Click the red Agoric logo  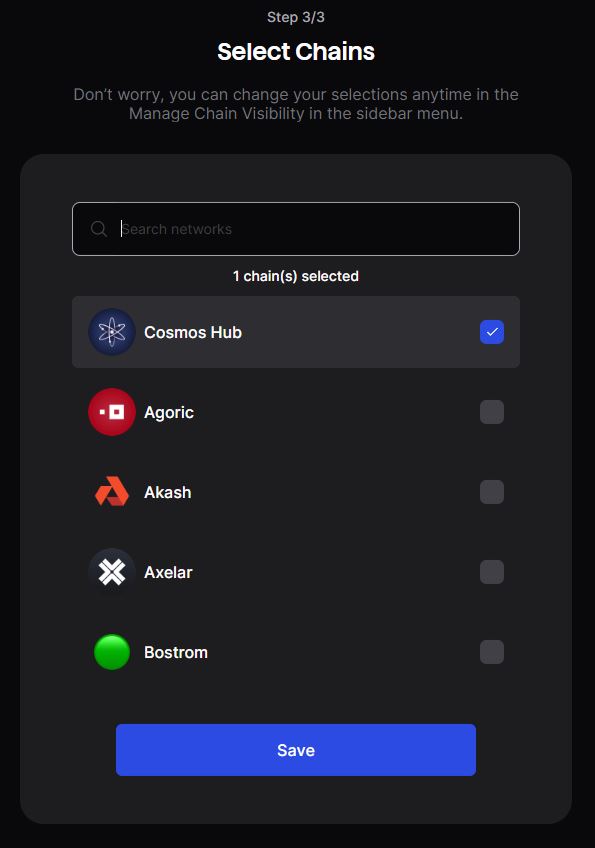(x=112, y=412)
